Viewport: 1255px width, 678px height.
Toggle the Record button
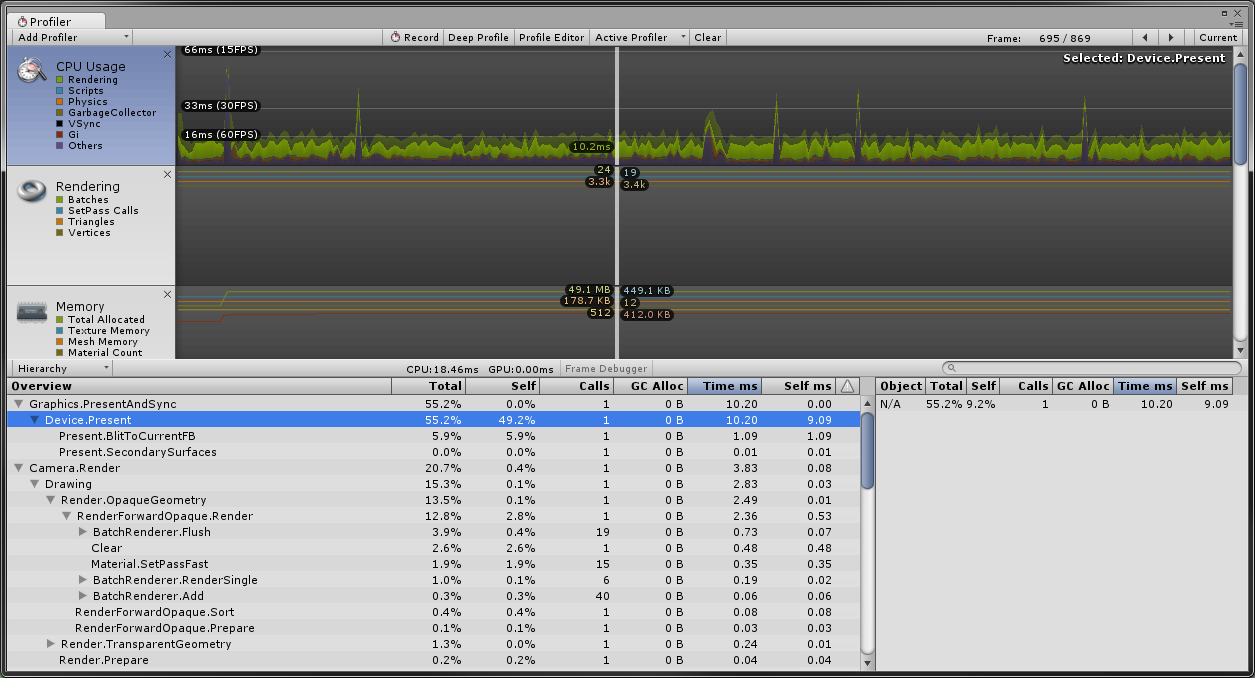[x=414, y=37]
